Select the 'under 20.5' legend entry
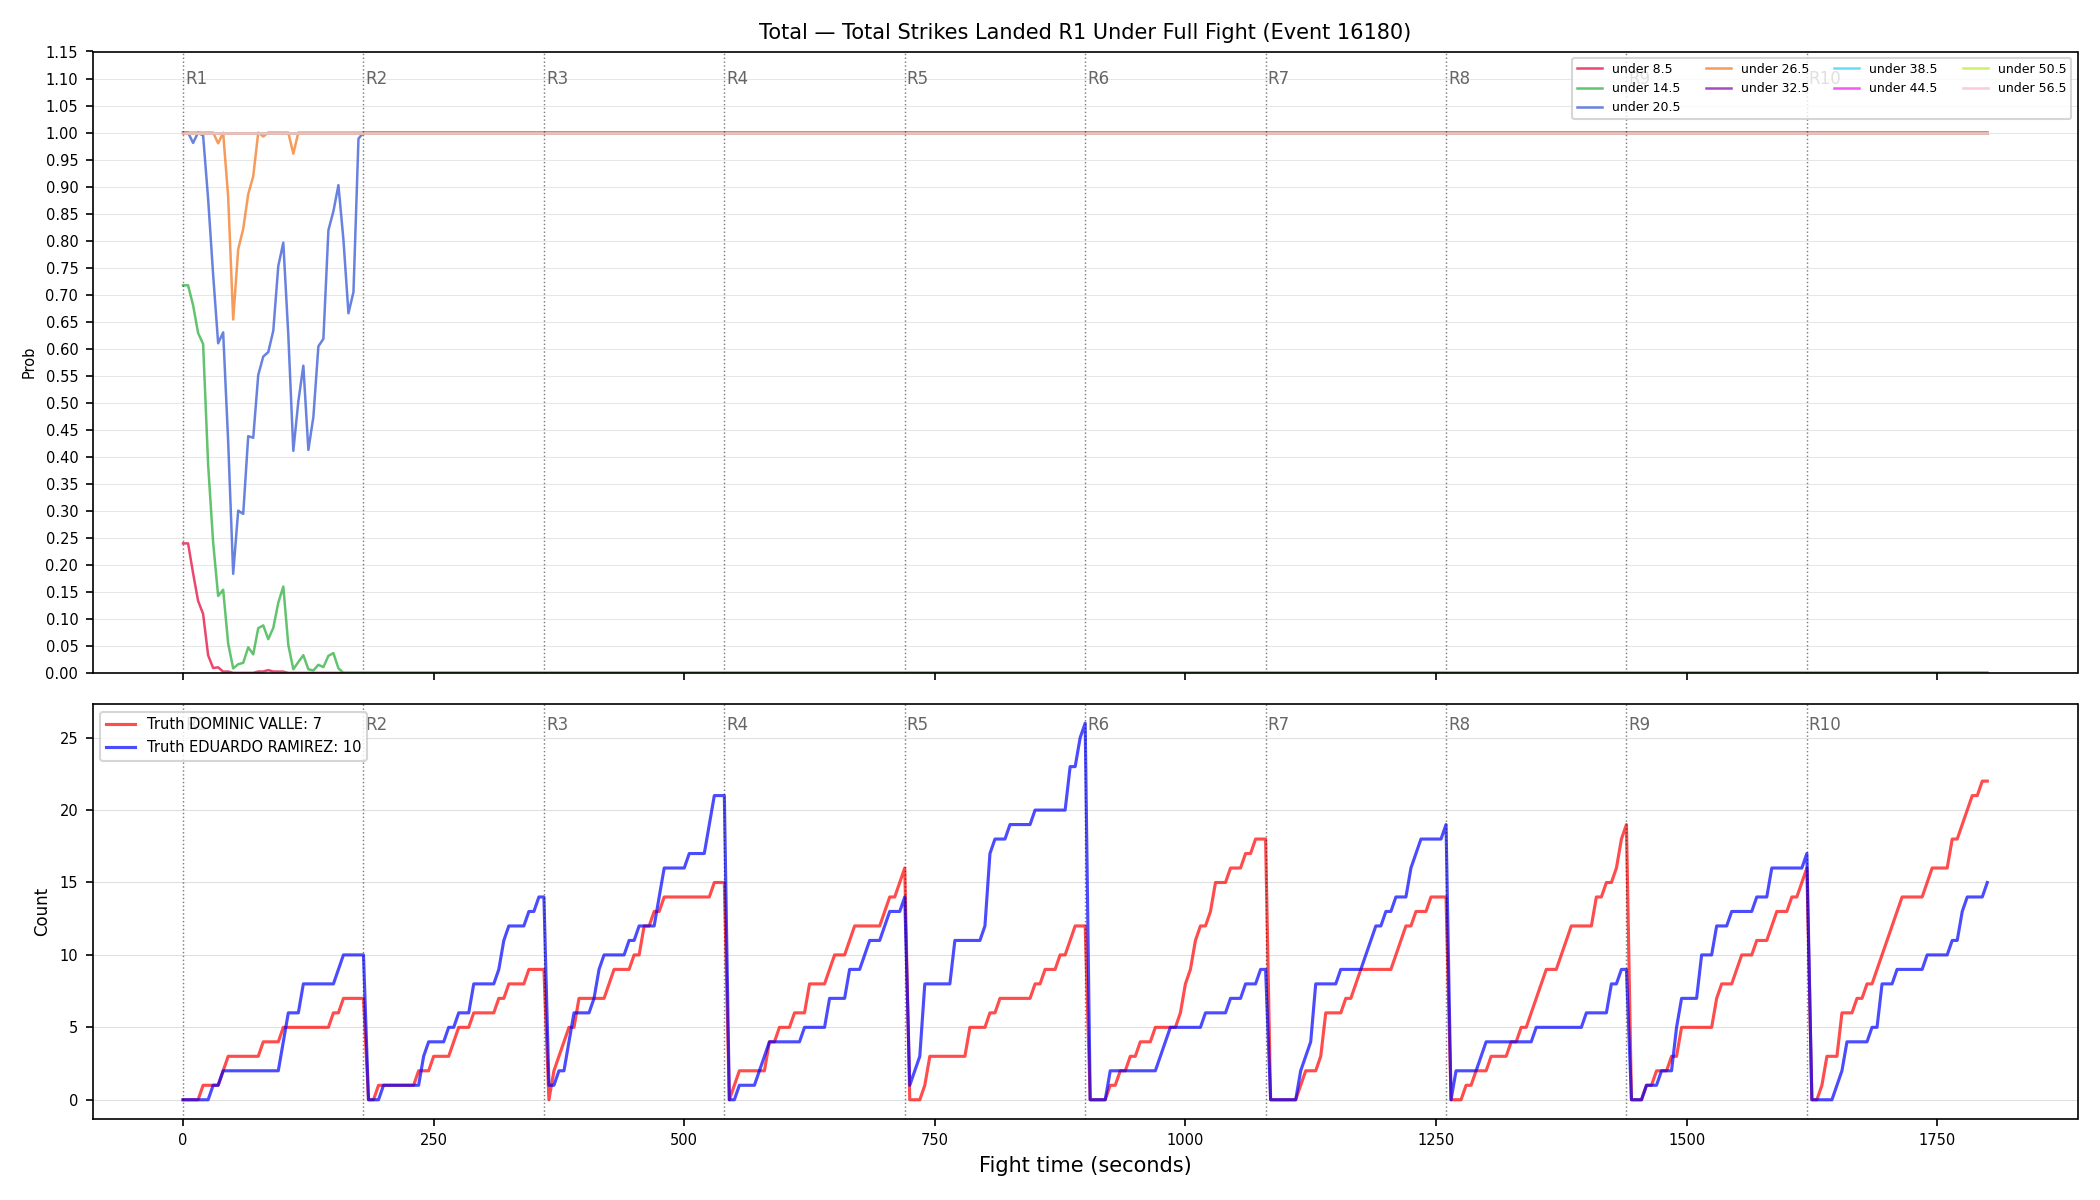 click(x=1629, y=107)
